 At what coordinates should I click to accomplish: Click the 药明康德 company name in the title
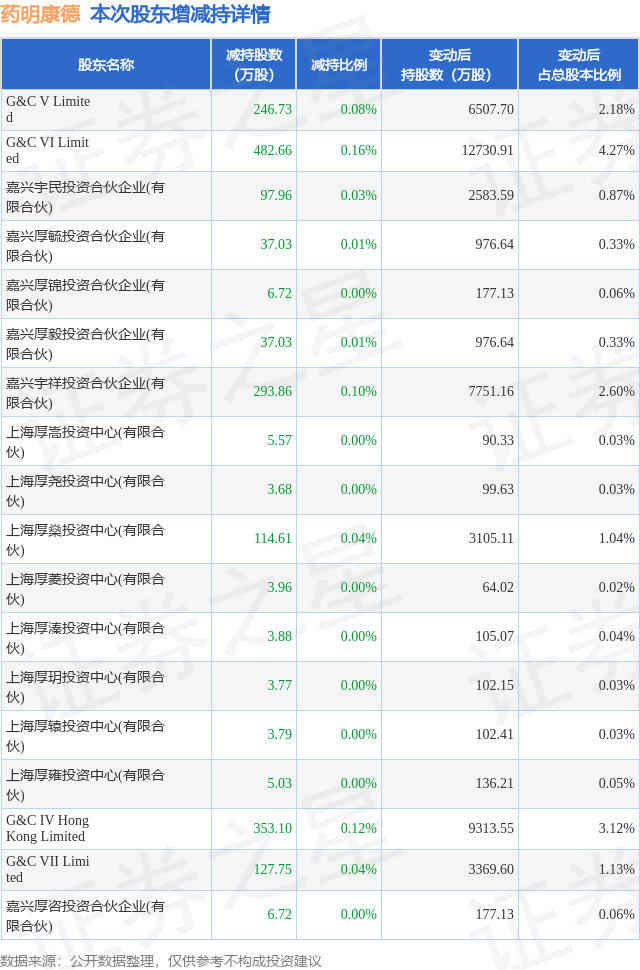pyautogui.click(x=41, y=14)
